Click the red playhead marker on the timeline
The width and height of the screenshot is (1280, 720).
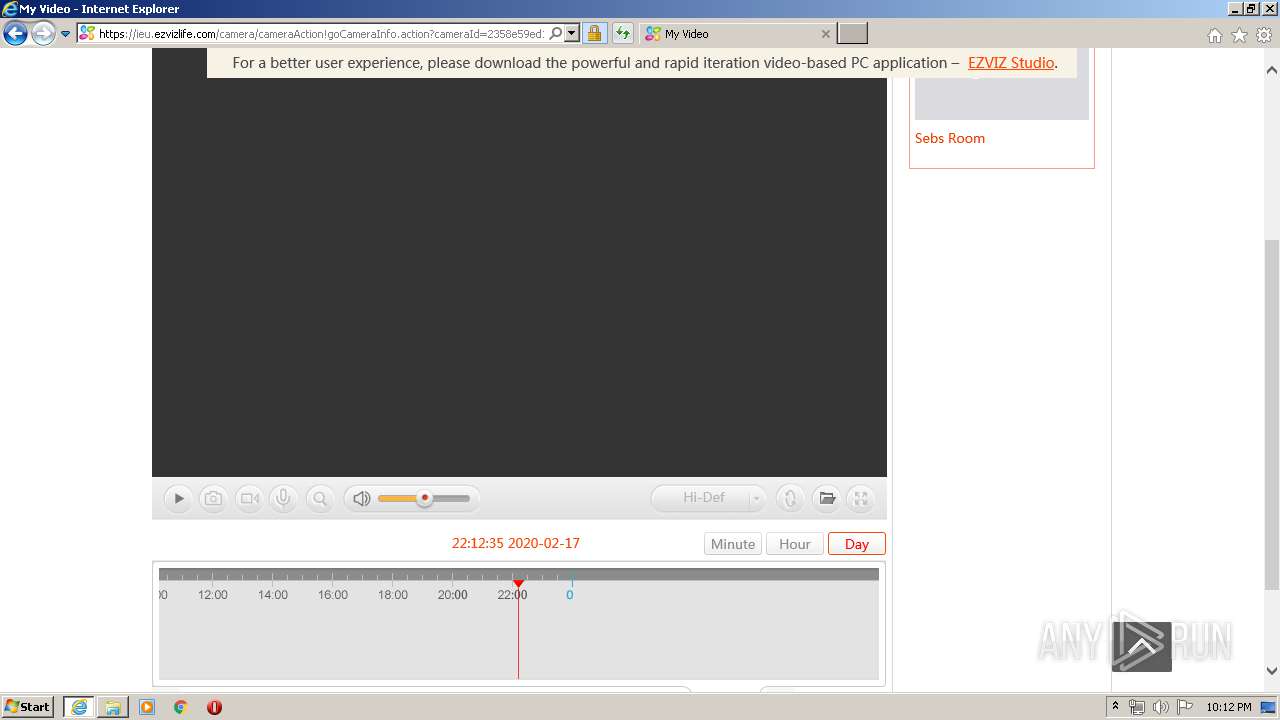[x=518, y=583]
